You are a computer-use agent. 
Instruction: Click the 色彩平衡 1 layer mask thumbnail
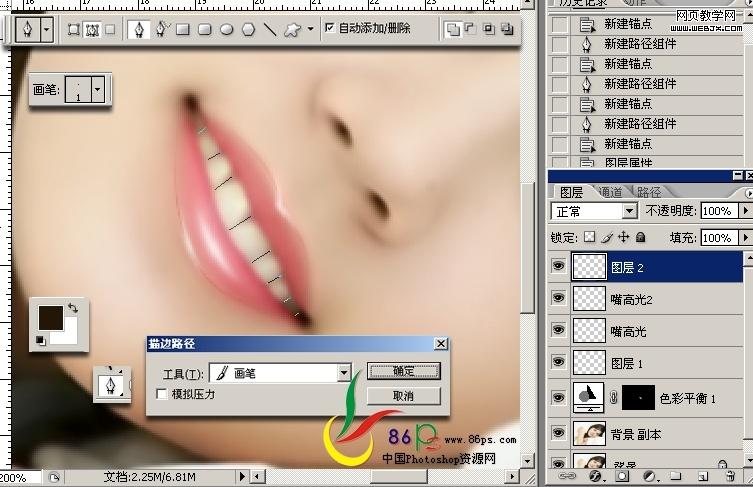[x=638, y=397]
